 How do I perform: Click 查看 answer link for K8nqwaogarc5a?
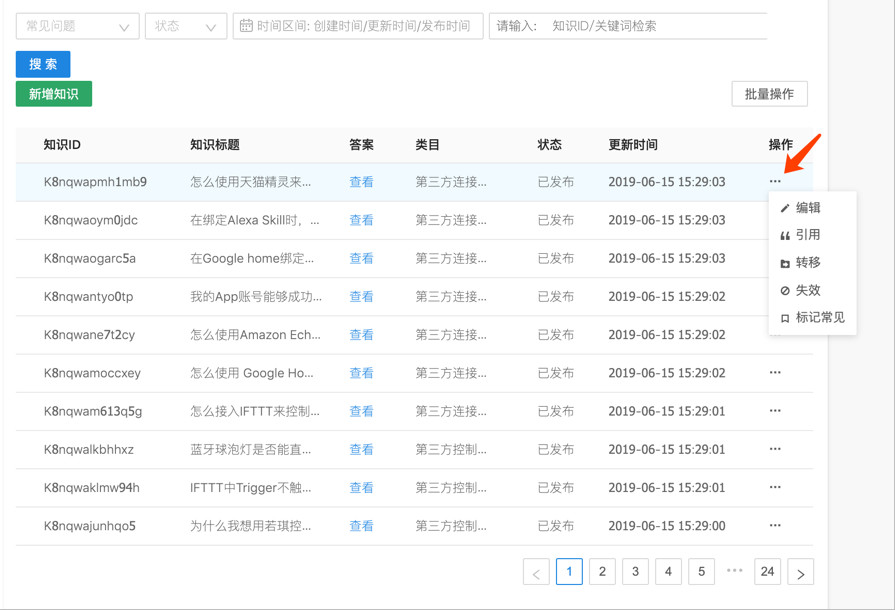pos(361,258)
